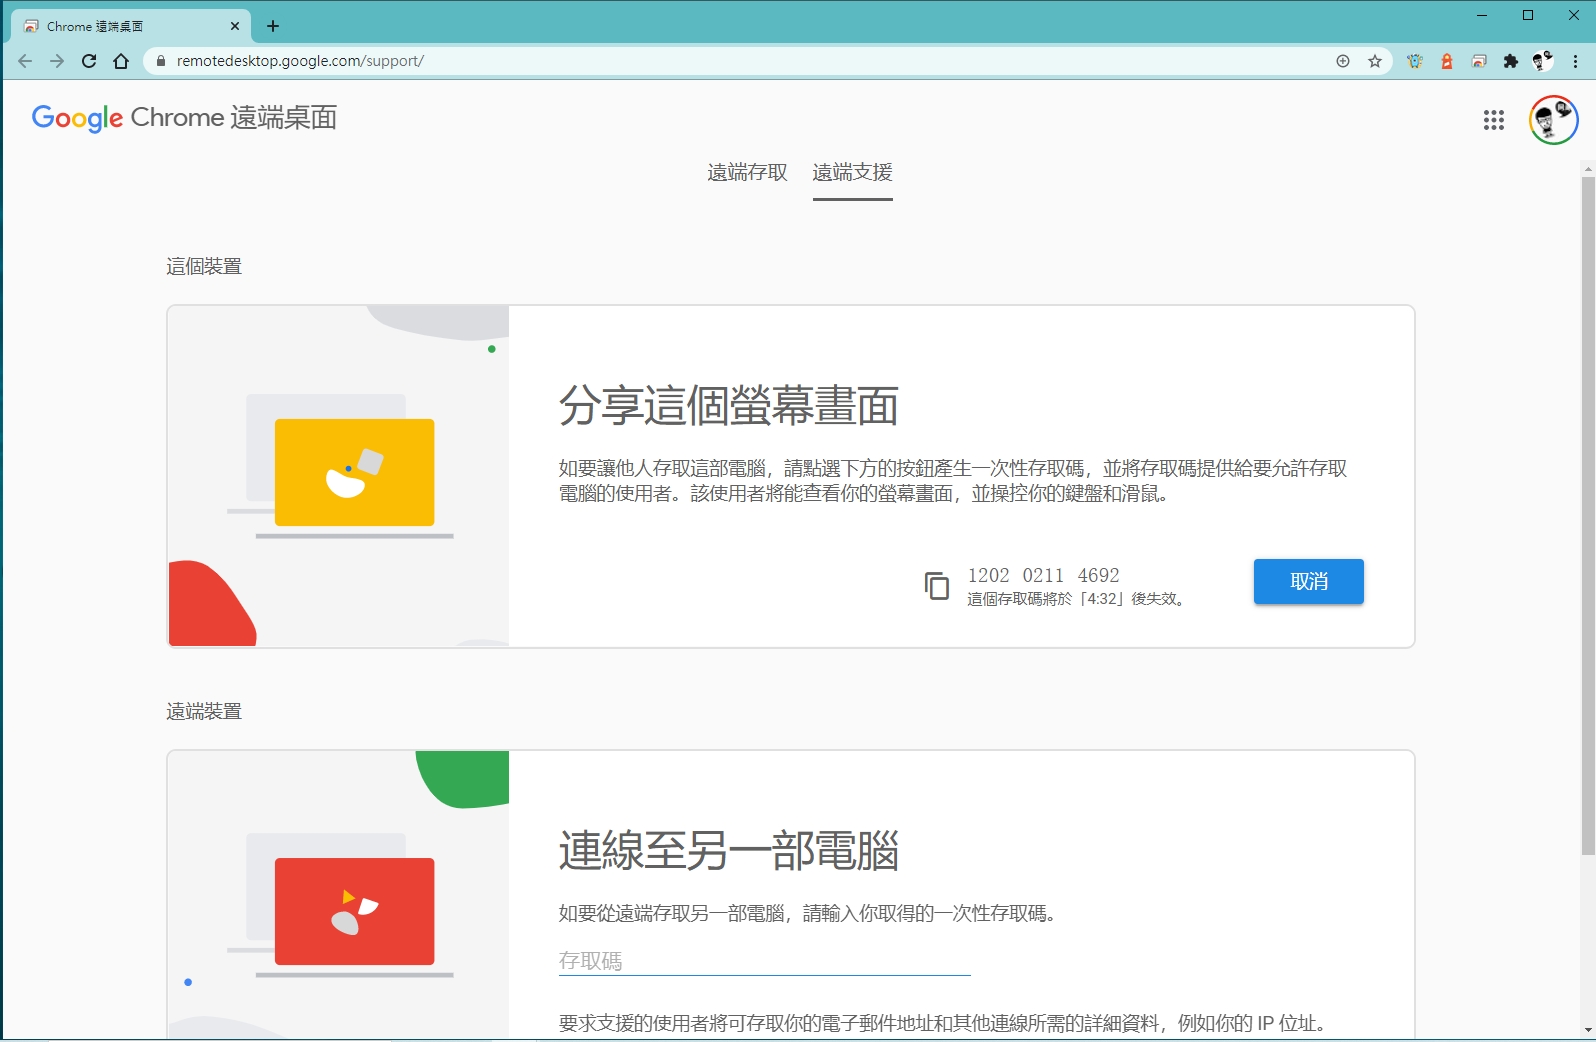Bookmark this page with the star icon
Screen dimensions: 1596x1042
1375,61
